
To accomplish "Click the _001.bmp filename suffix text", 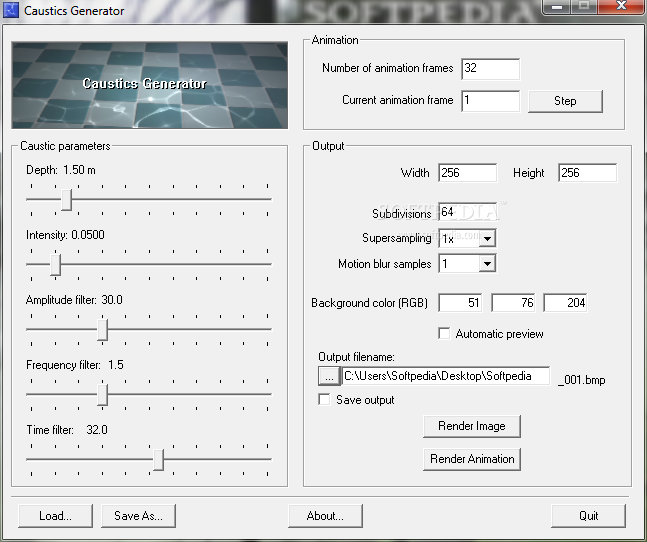I will tap(581, 380).
